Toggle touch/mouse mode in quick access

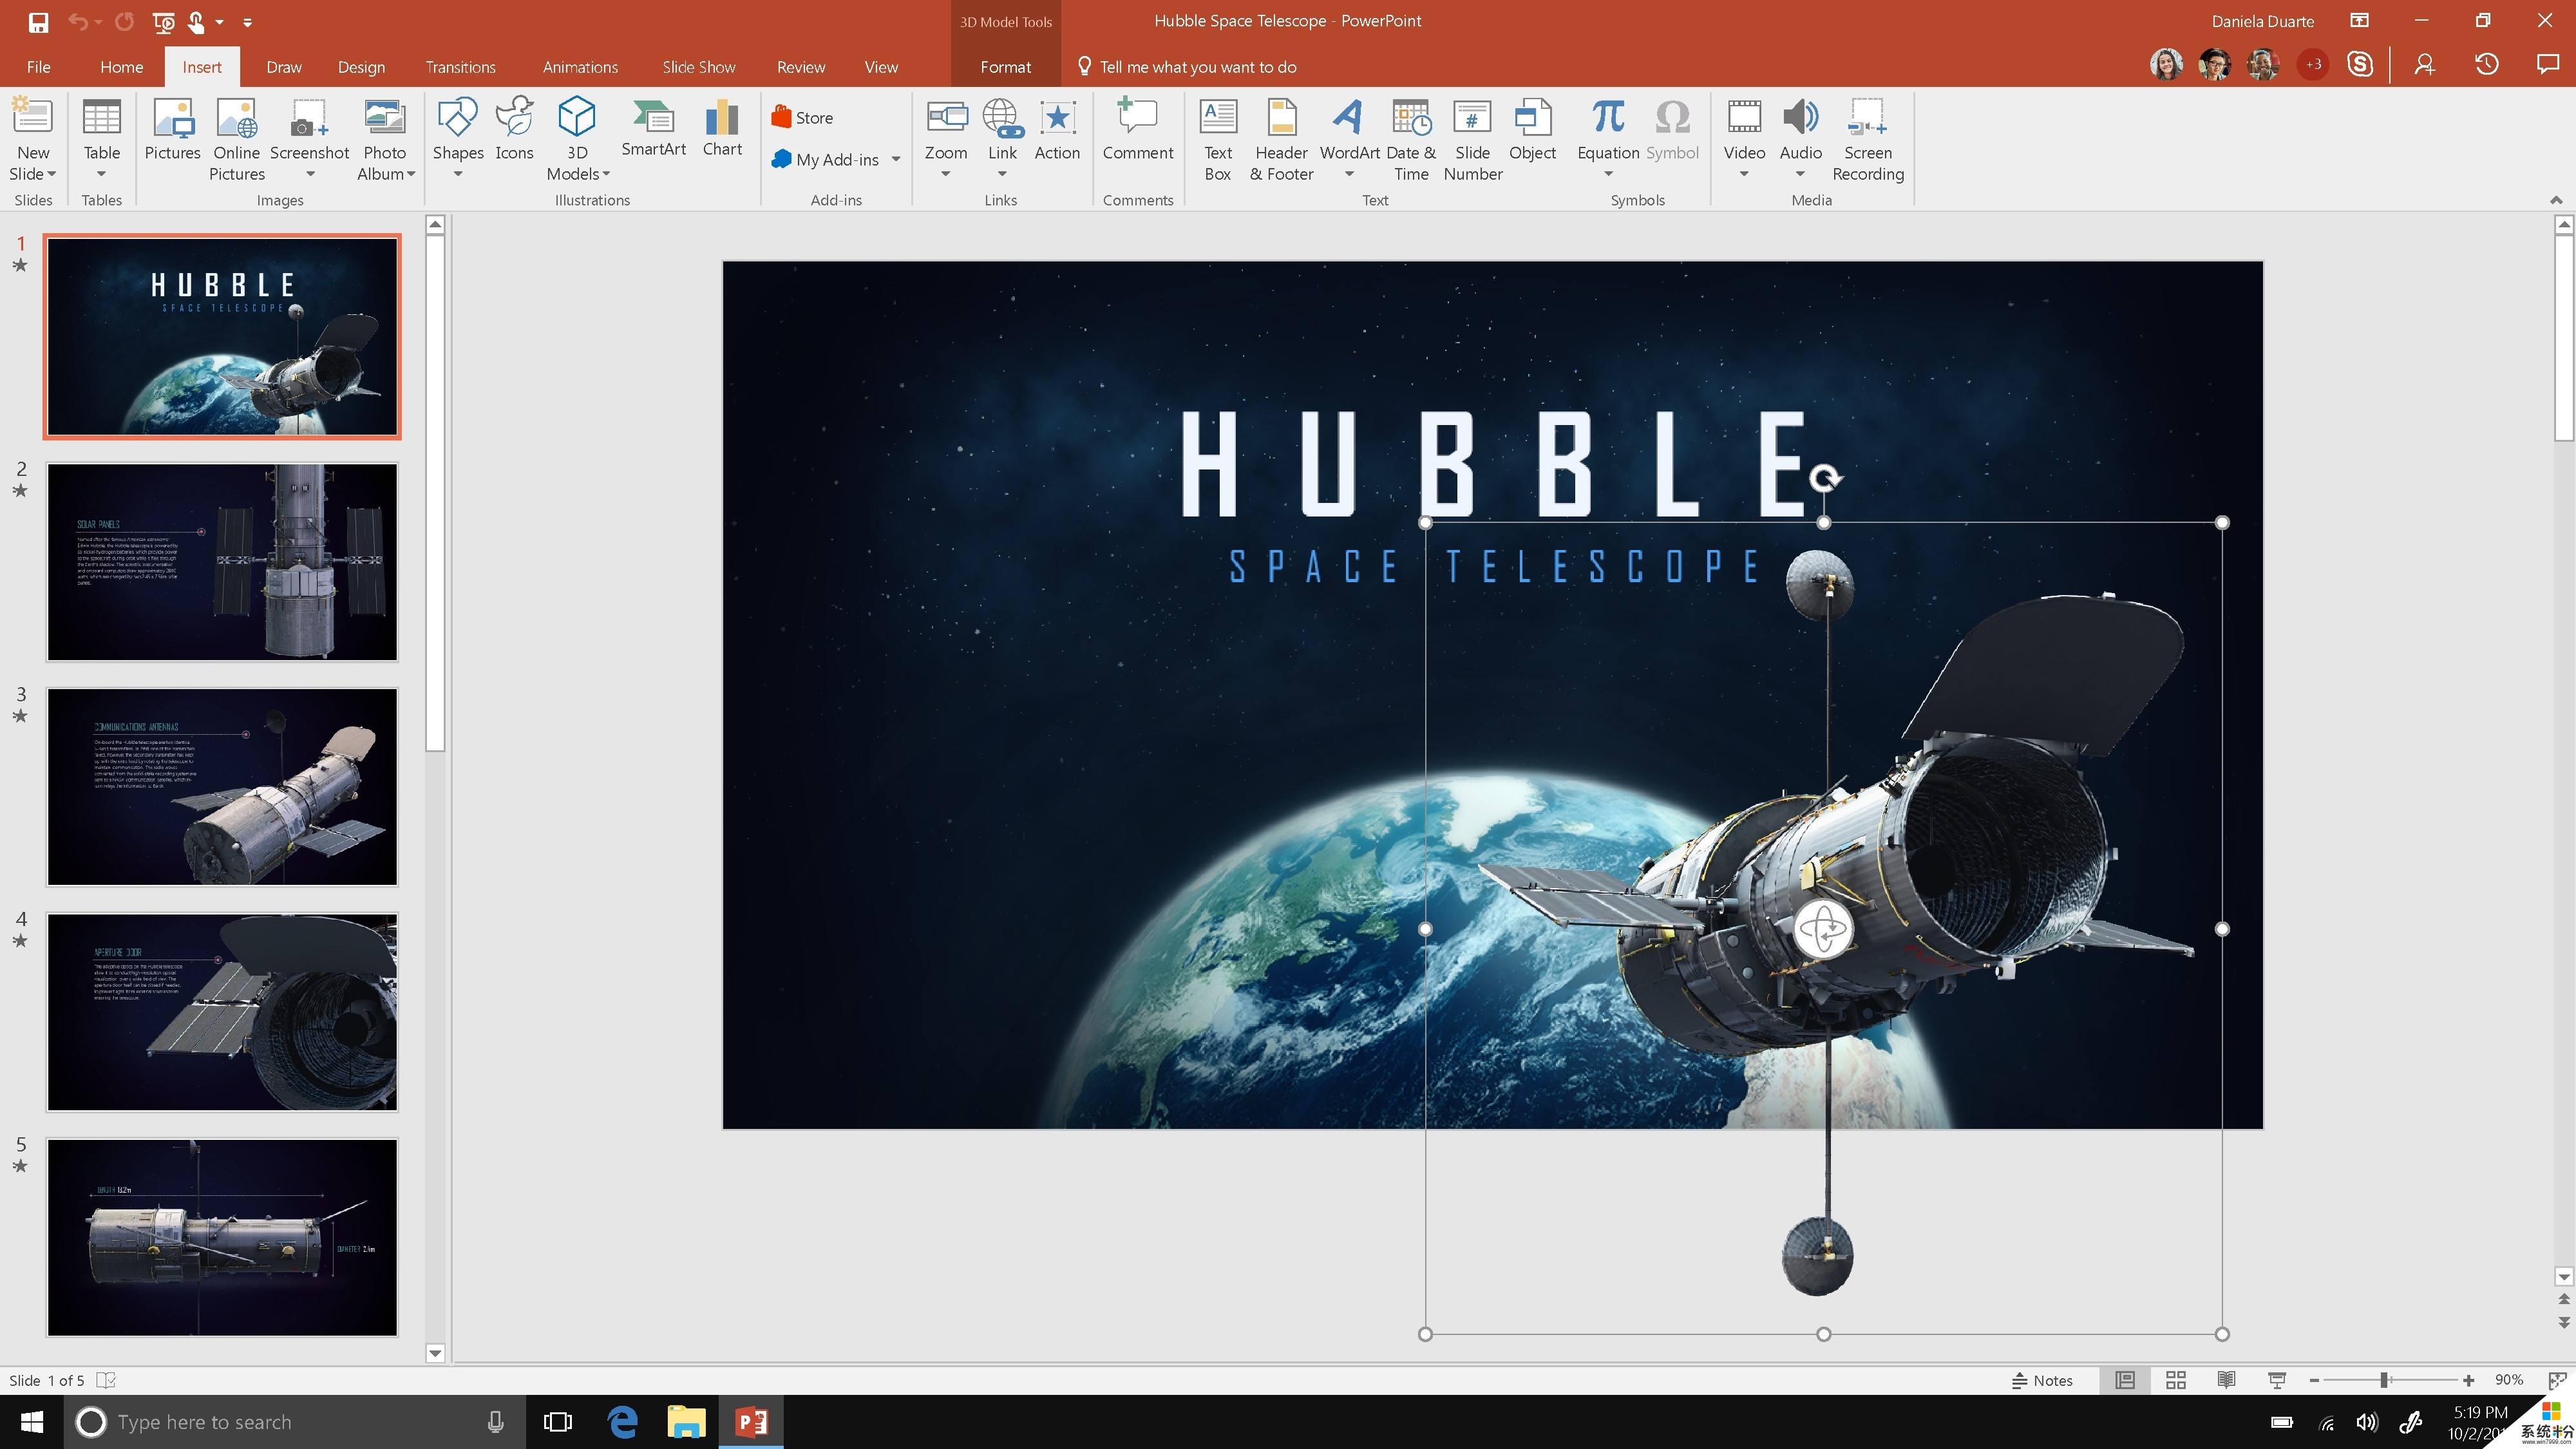point(197,21)
